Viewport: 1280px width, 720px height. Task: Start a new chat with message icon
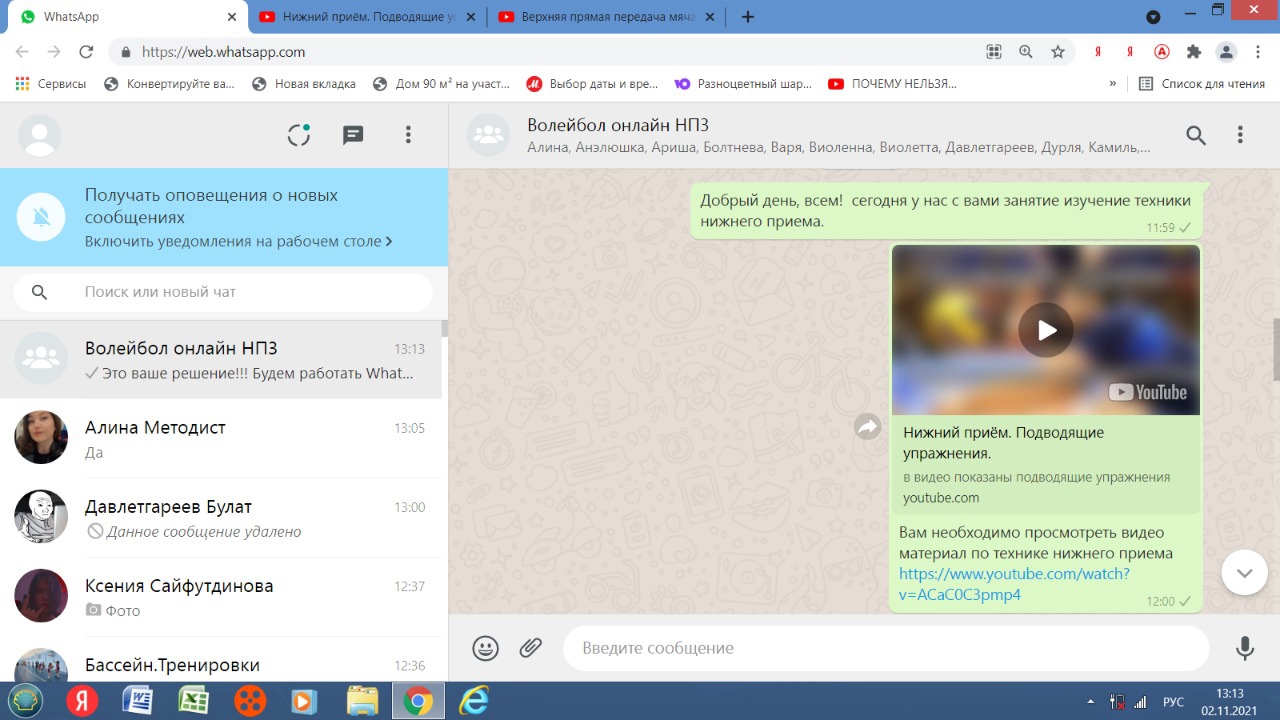click(353, 135)
